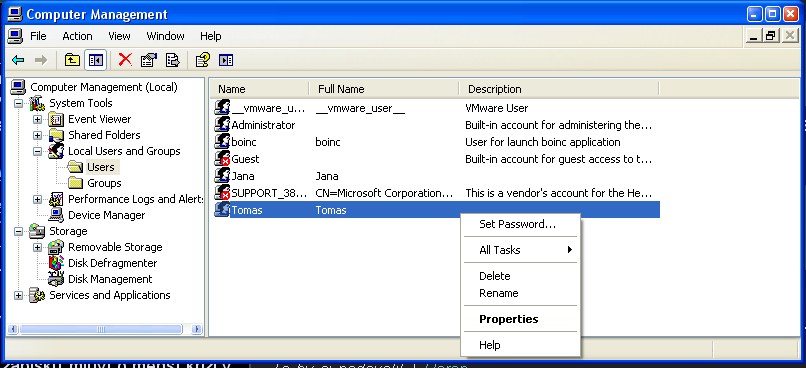Screen dimensions: 806x368
Task: Open Properties toolbar icon
Action: click(149, 60)
